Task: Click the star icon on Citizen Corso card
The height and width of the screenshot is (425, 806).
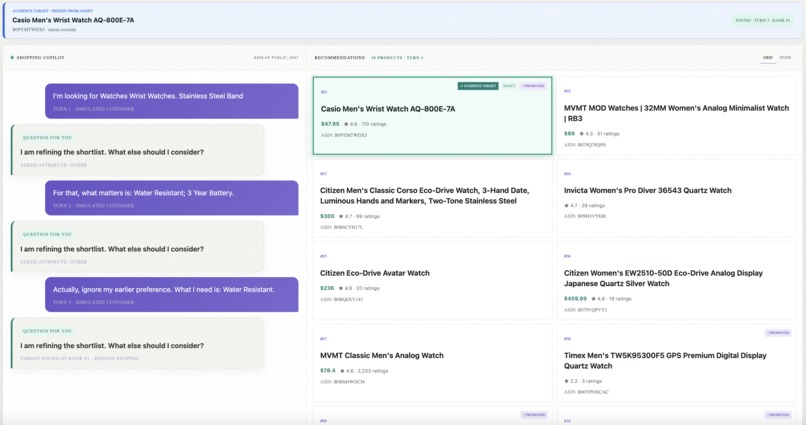Action: pyautogui.click(x=341, y=216)
